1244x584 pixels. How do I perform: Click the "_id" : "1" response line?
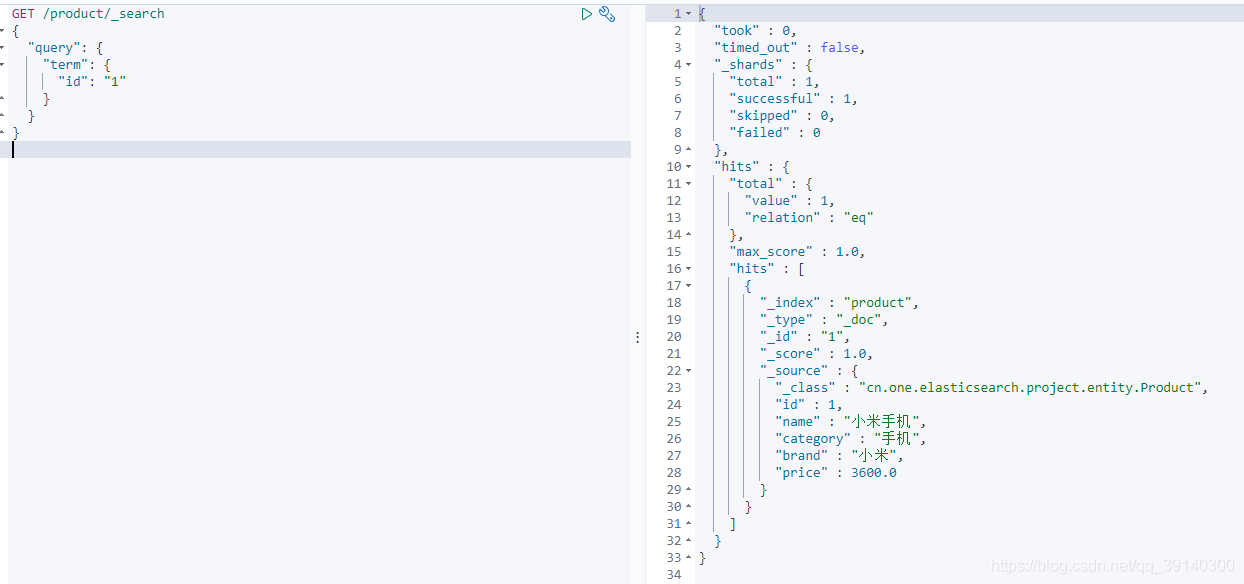[x=805, y=337]
